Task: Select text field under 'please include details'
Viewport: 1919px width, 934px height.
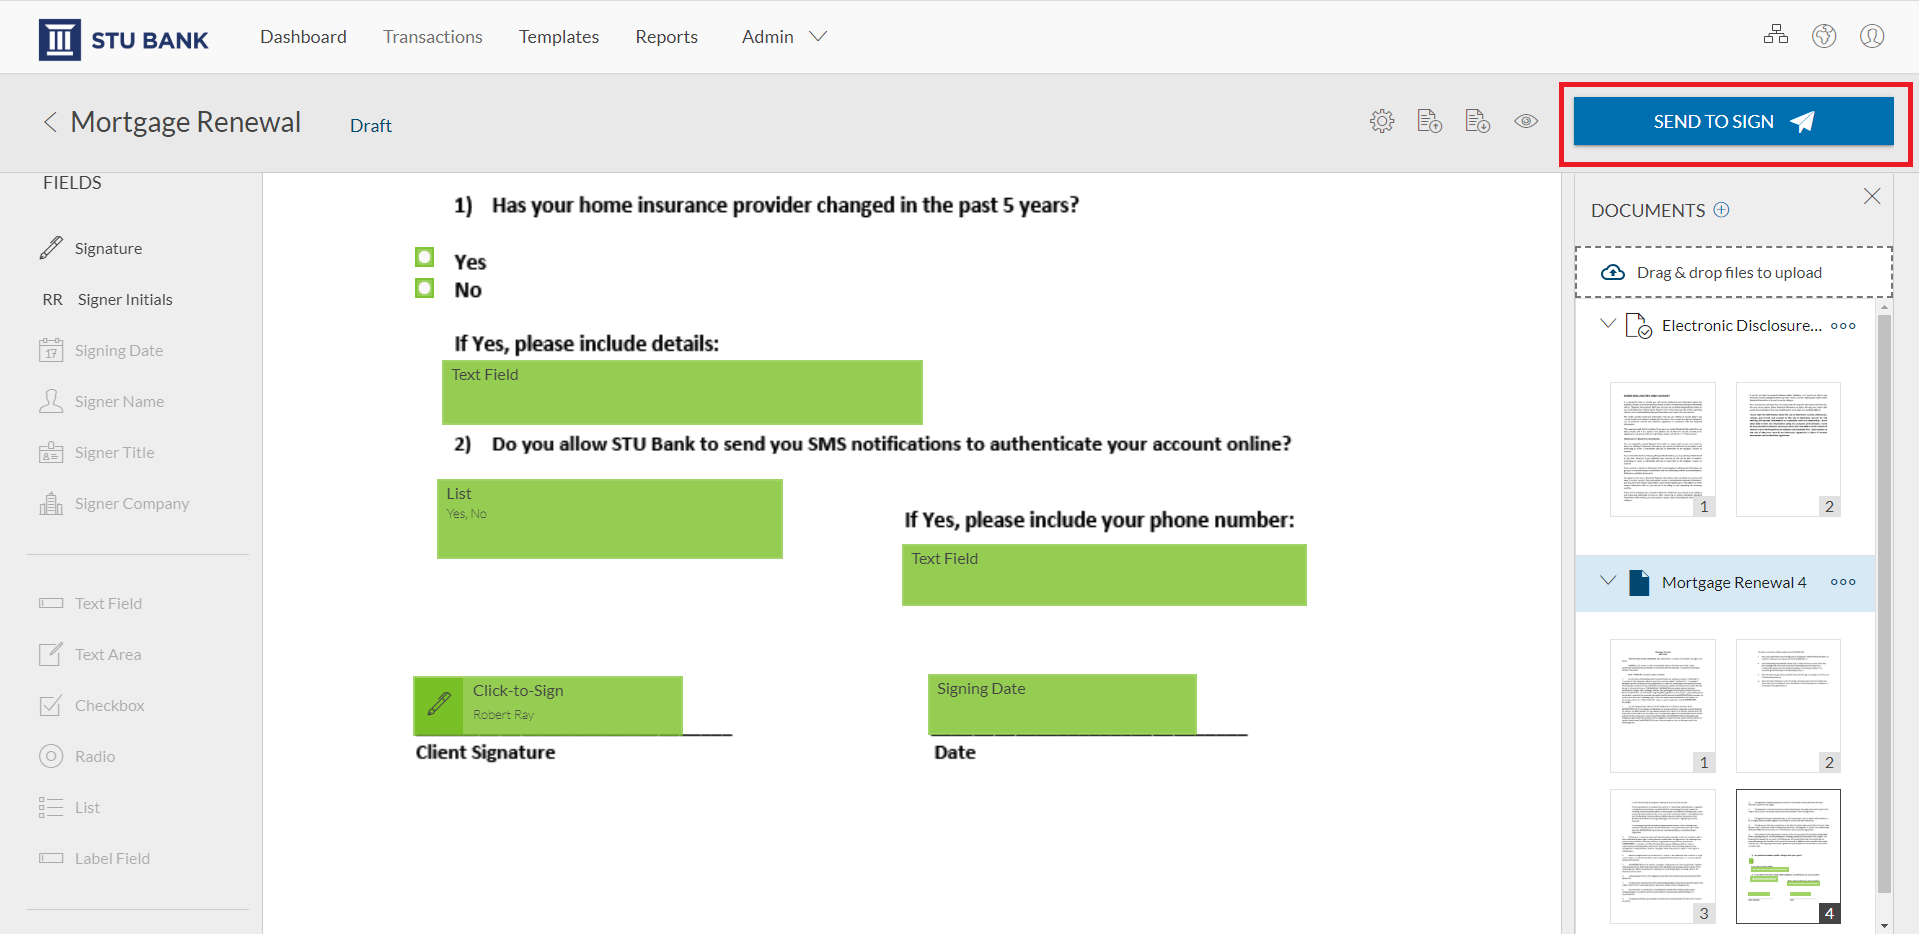Action: coord(682,392)
